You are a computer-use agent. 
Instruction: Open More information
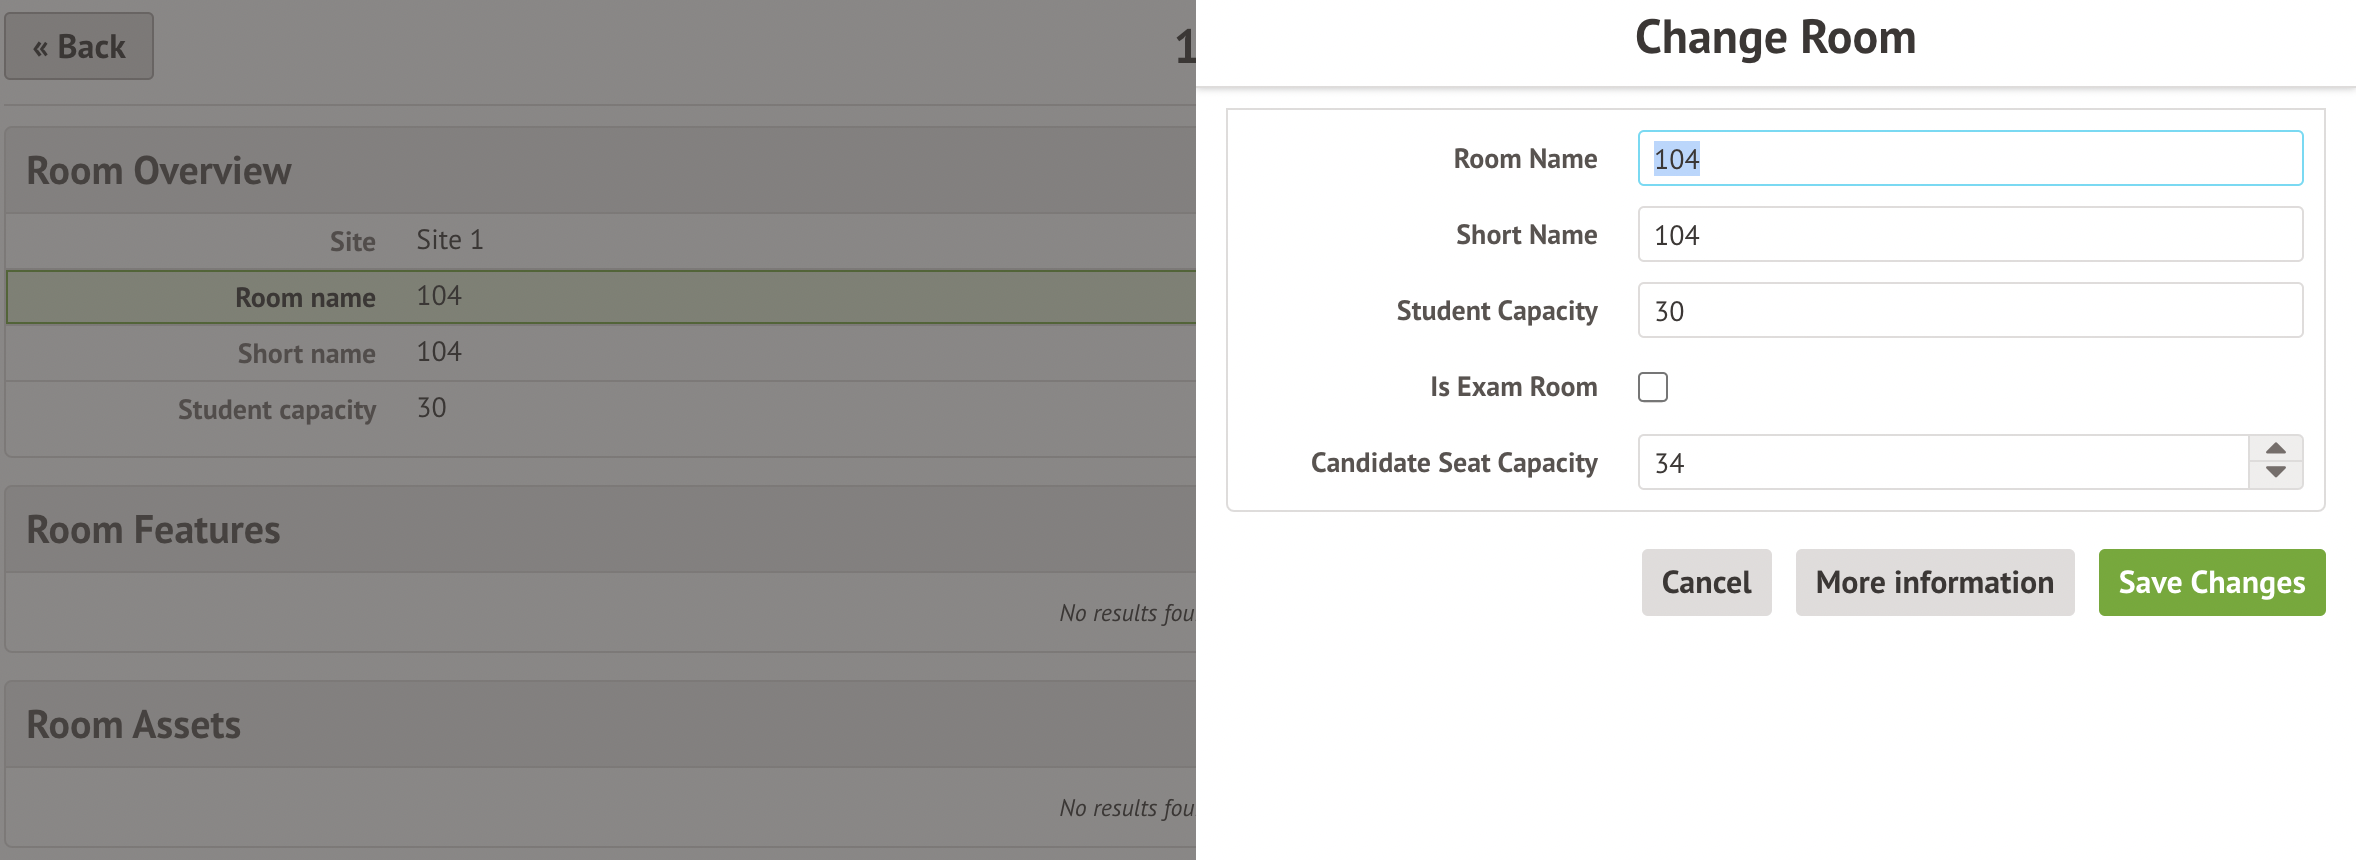click(x=1934, y=583)
